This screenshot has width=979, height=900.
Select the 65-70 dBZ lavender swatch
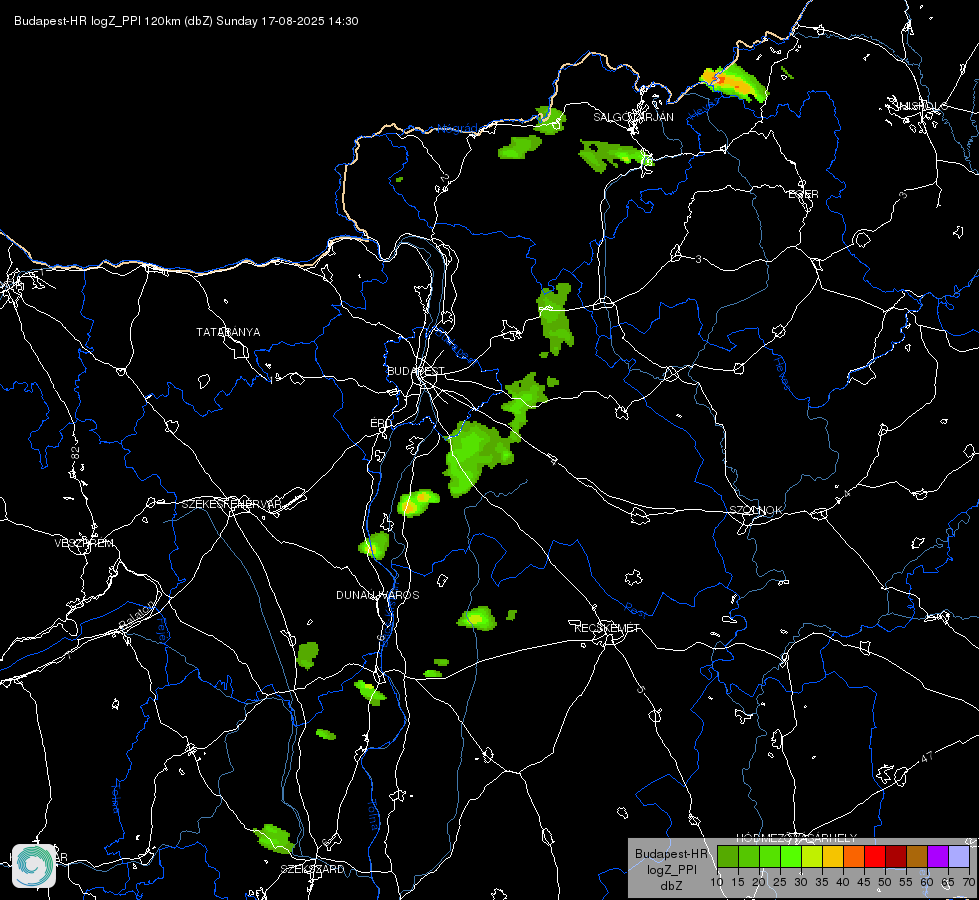click(958, 857)
